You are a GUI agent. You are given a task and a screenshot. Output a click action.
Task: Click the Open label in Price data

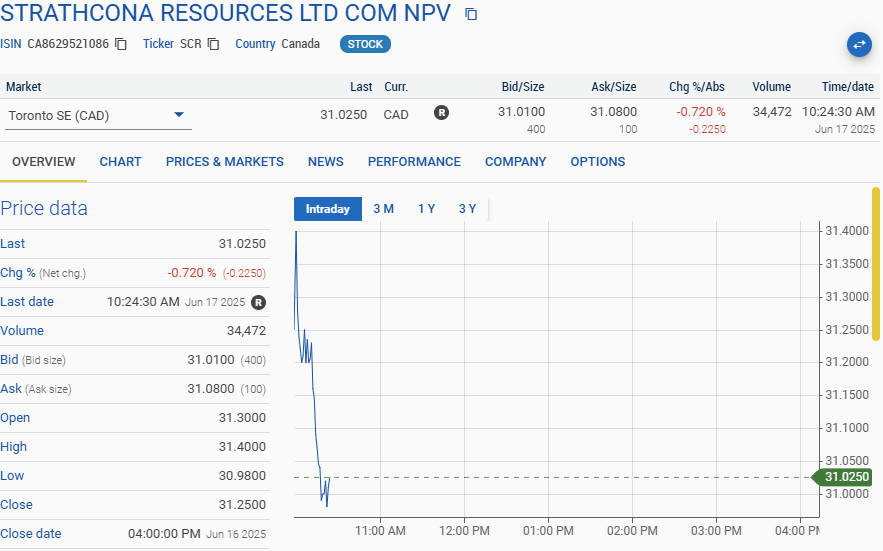[15, 418]
